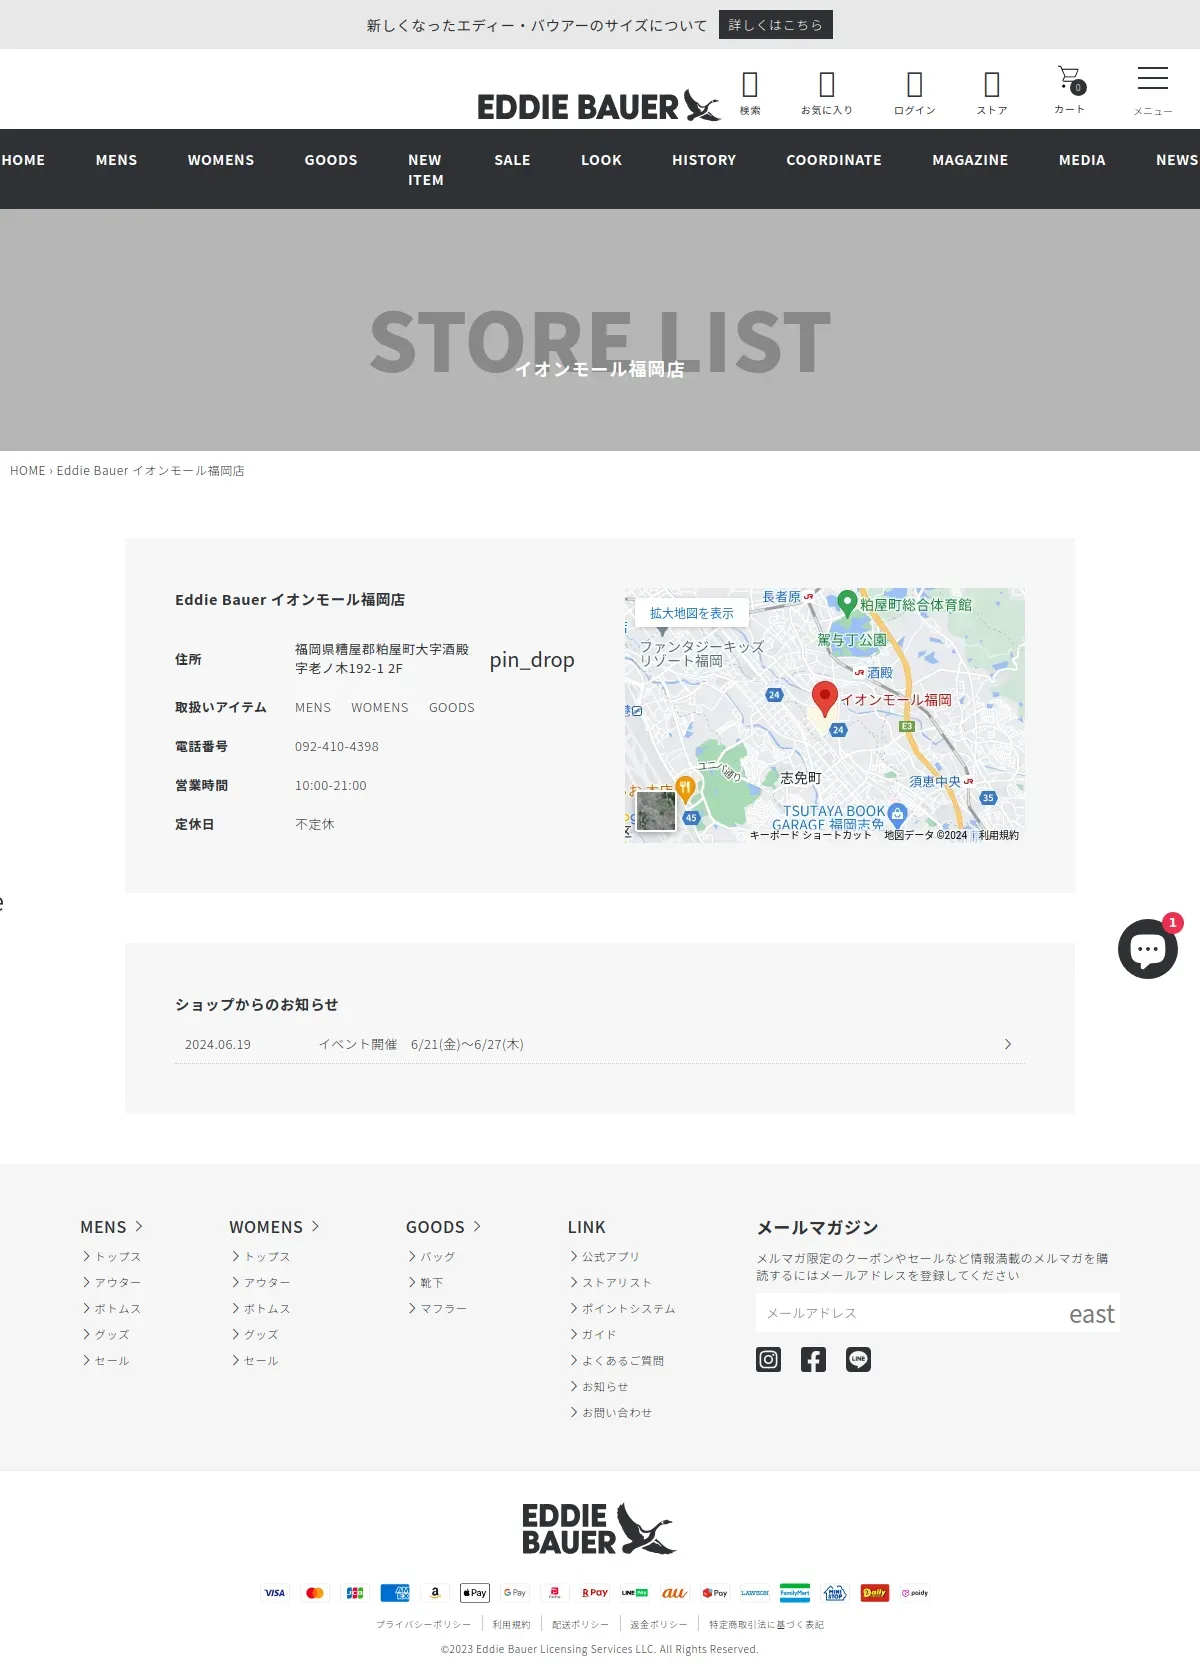Open footer link よくあるご質問

point(622,1361)
